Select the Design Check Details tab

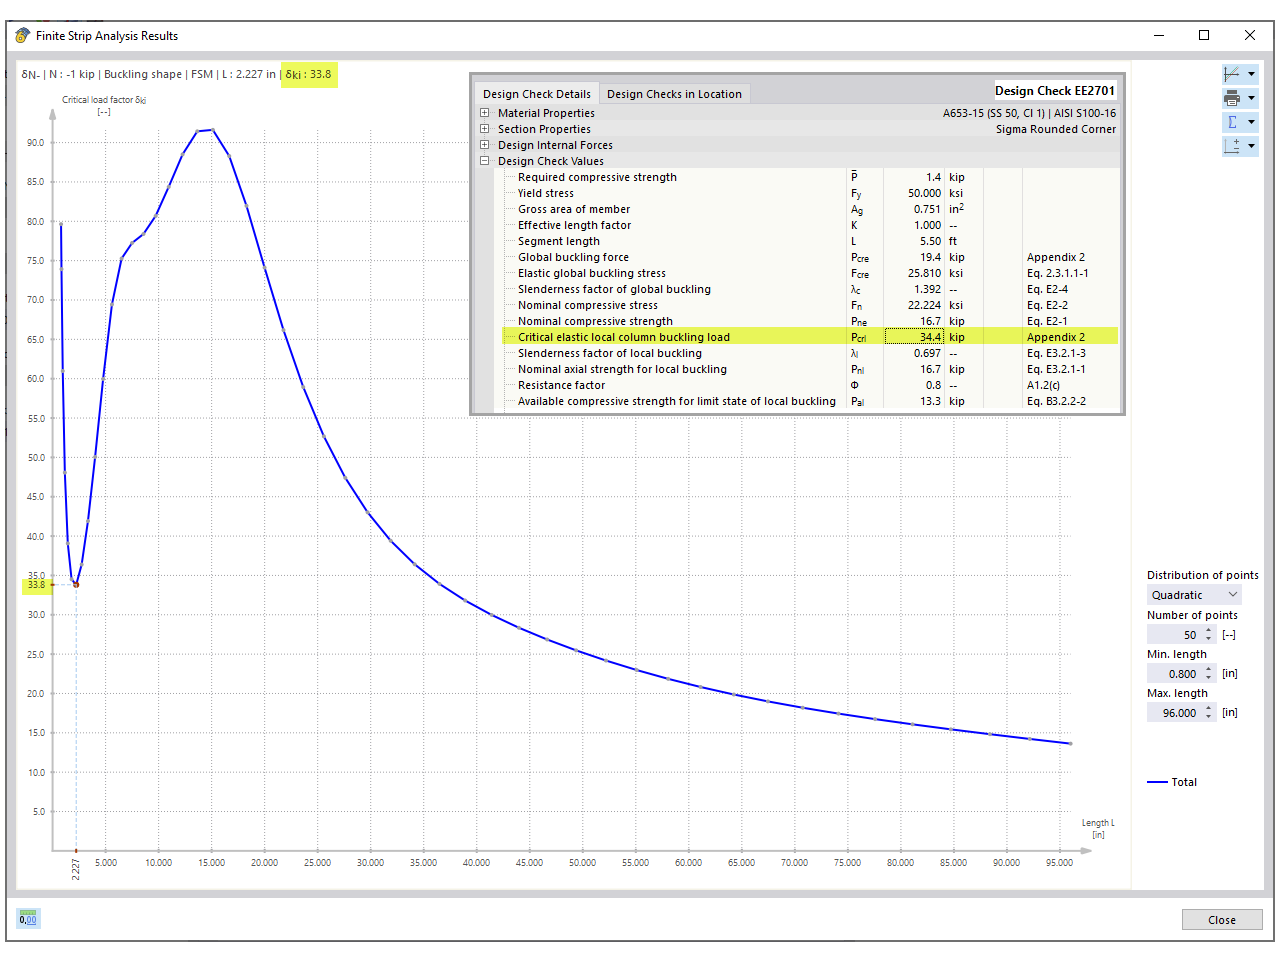coord(537,93)
